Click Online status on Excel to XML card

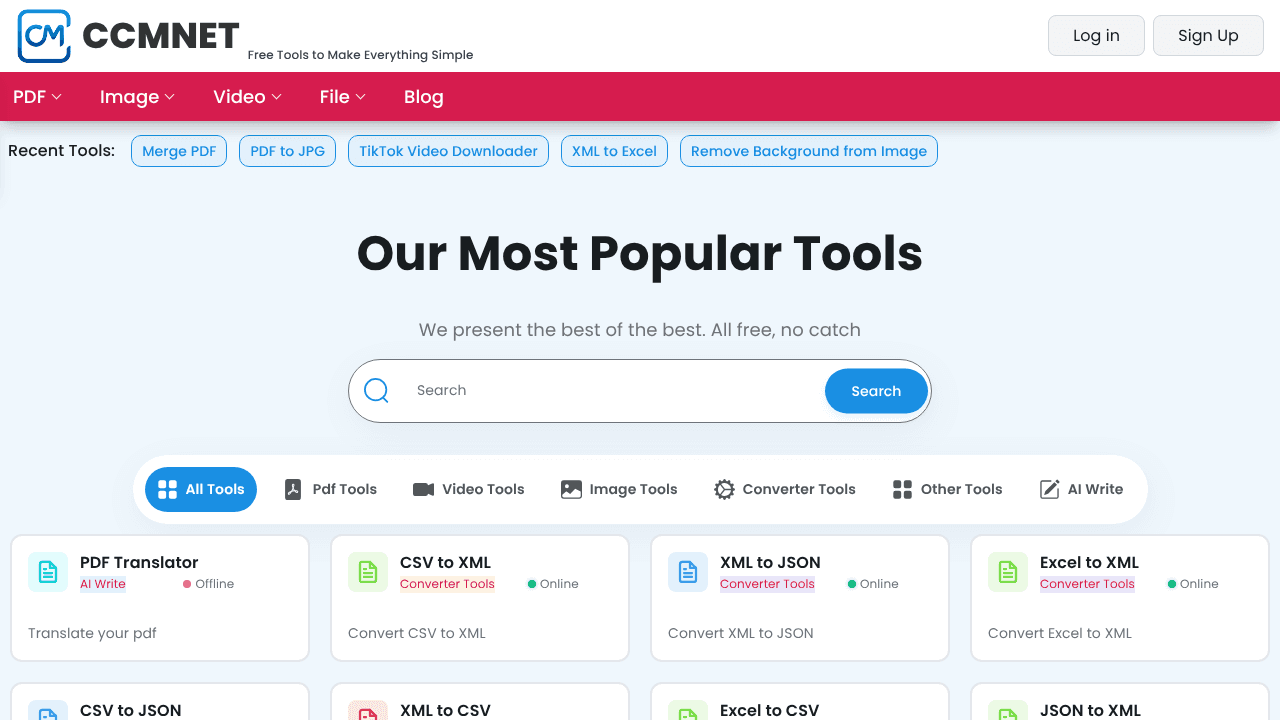[1193, 584]
